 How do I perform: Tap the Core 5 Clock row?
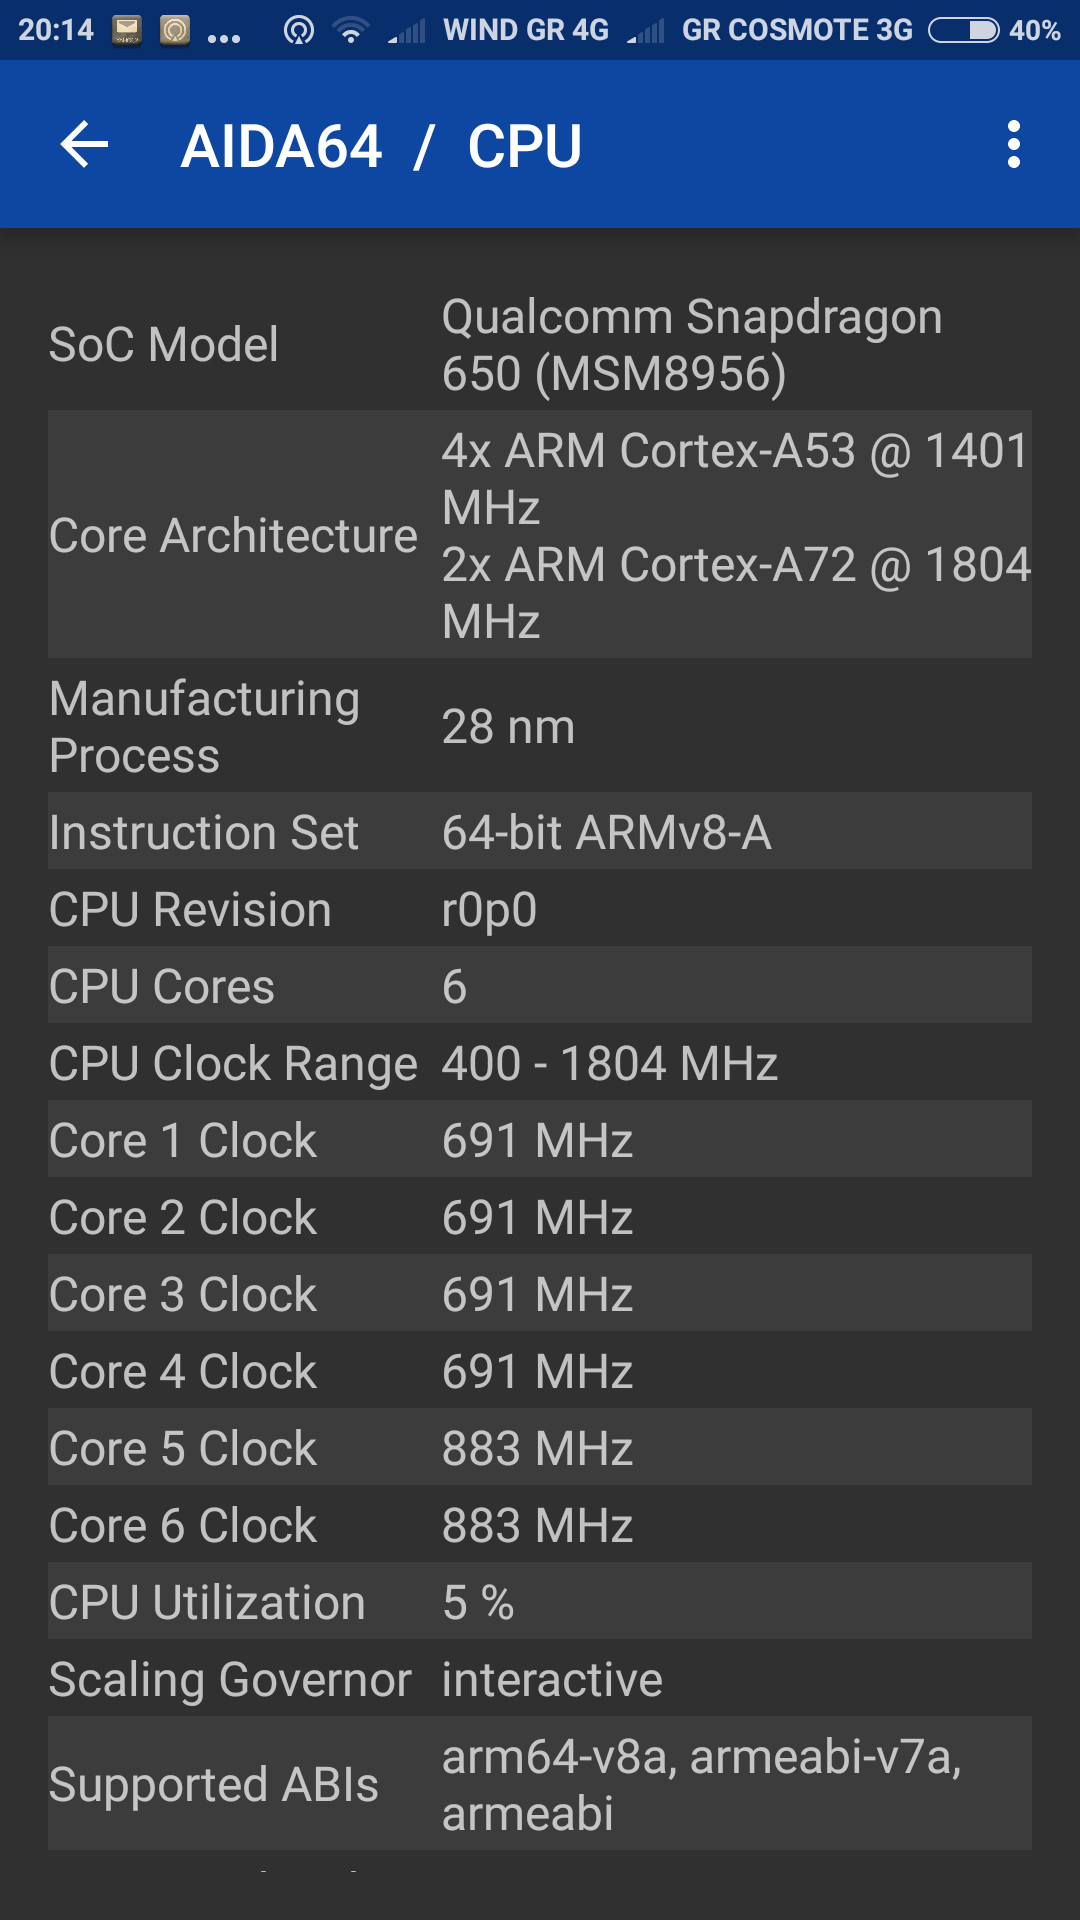[540, 1448]
